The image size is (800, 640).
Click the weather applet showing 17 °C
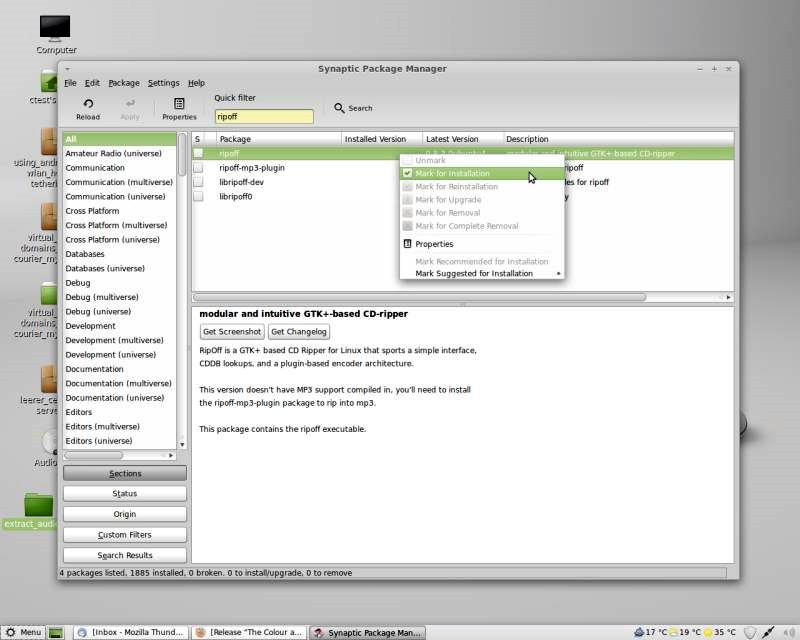point(650,632)
